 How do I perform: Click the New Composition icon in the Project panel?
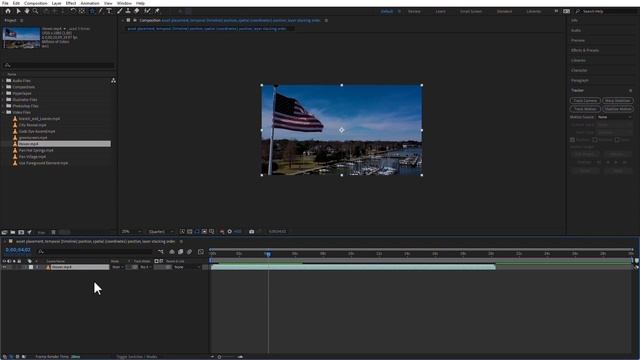pos(21,232)
